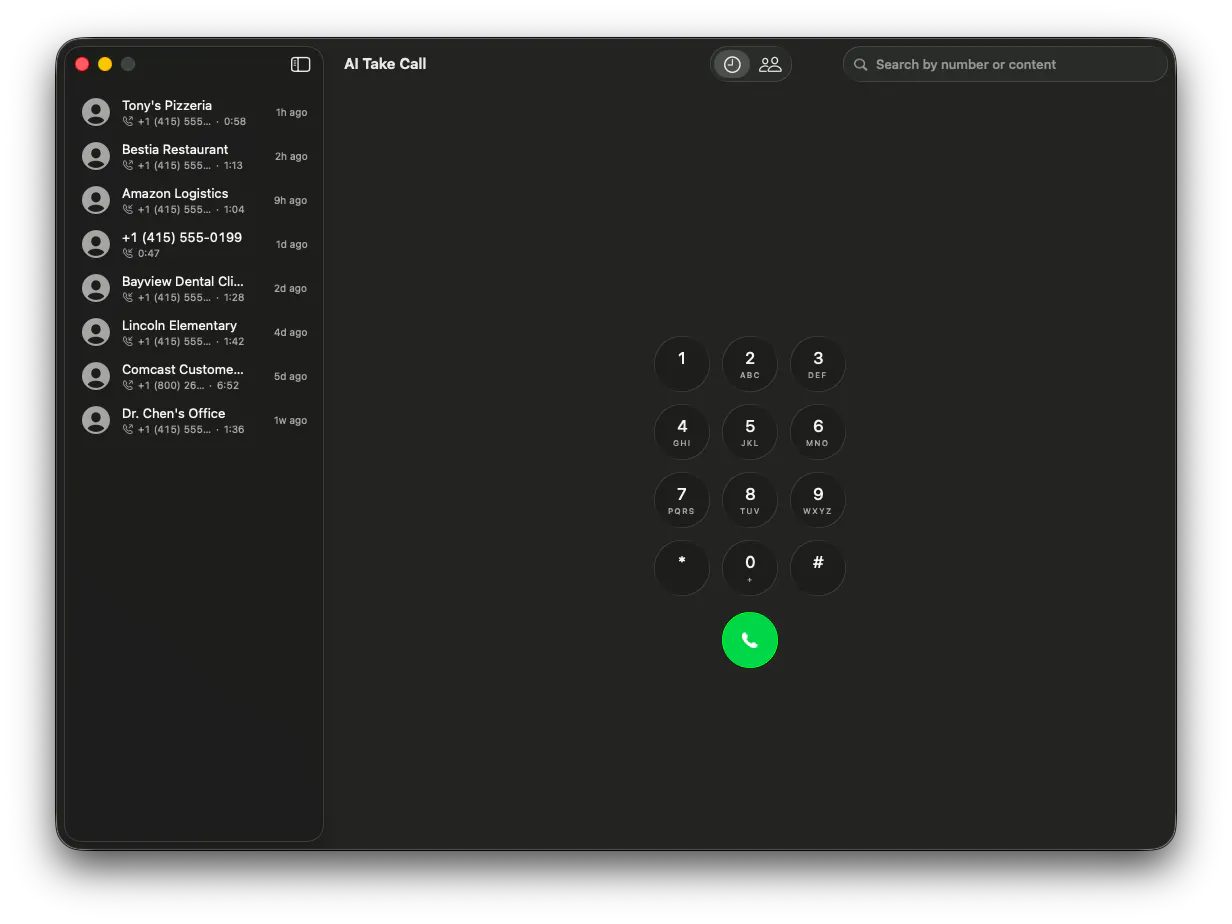Toggle the sidebar panel icon

click(x=300, y=64)
